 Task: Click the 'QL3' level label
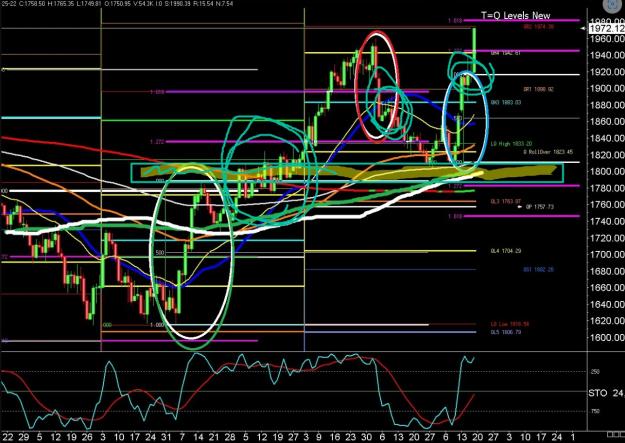(x=506, y=202)
